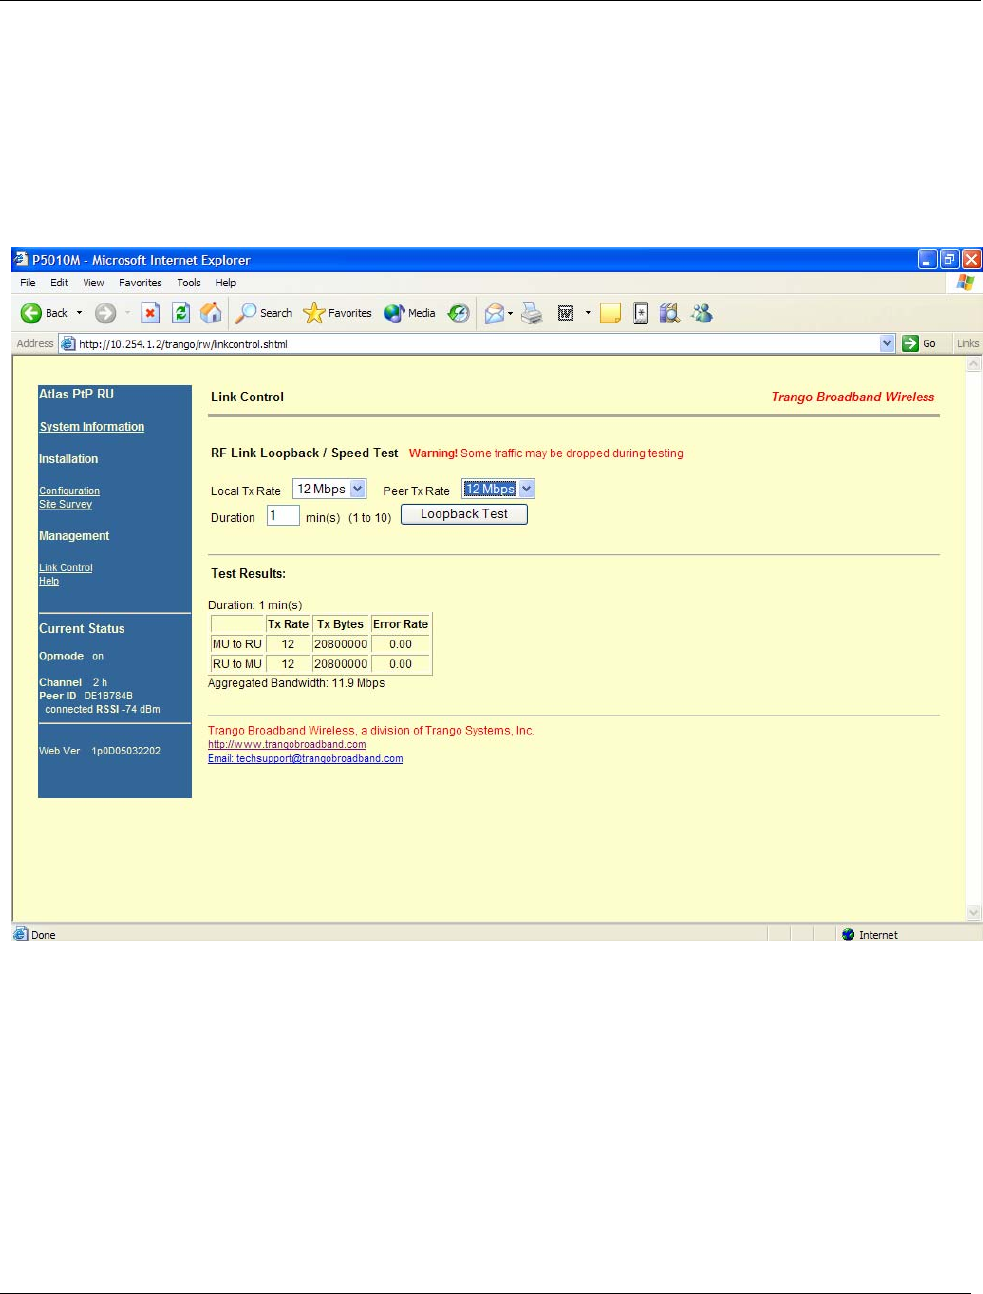Click the Trango Broadband Wireless header text
This screenshot has height=1294, width=983.
click(853, 397)
